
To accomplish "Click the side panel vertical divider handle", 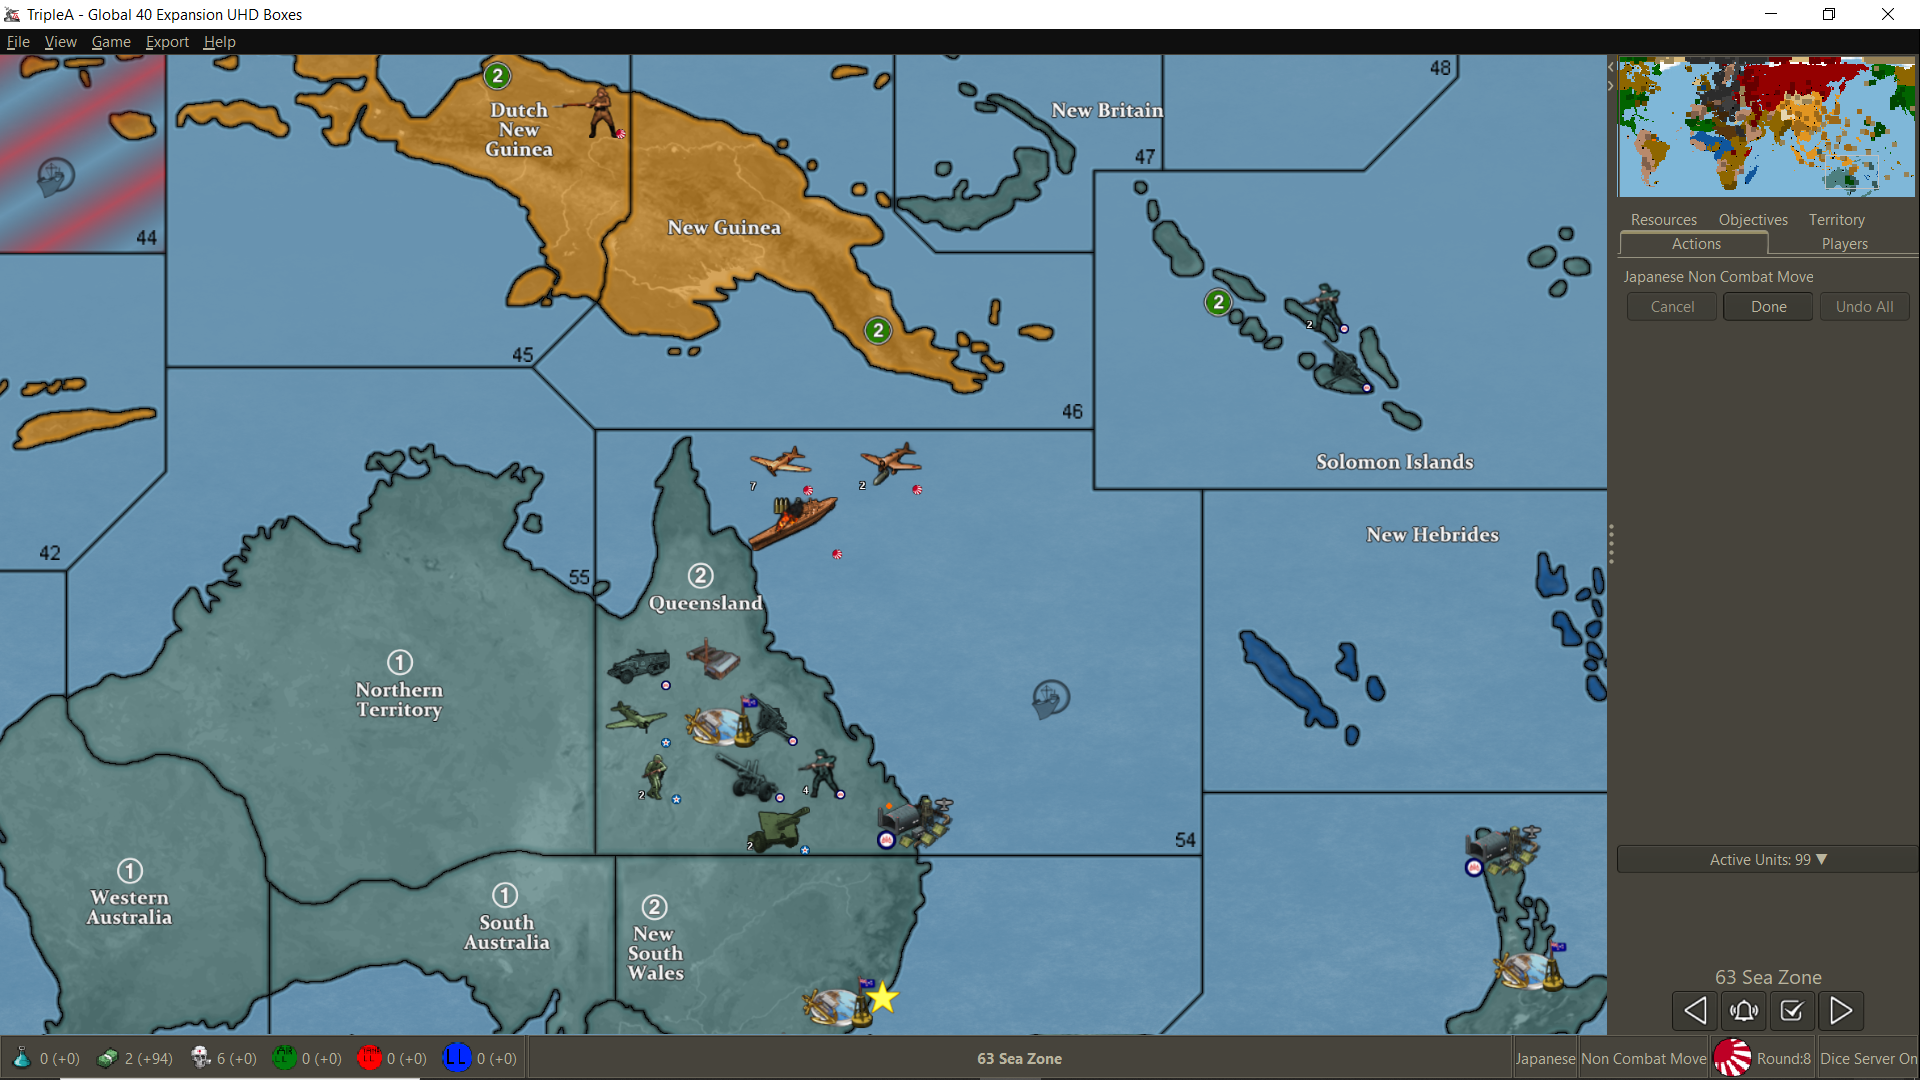I will (1611, 545).
